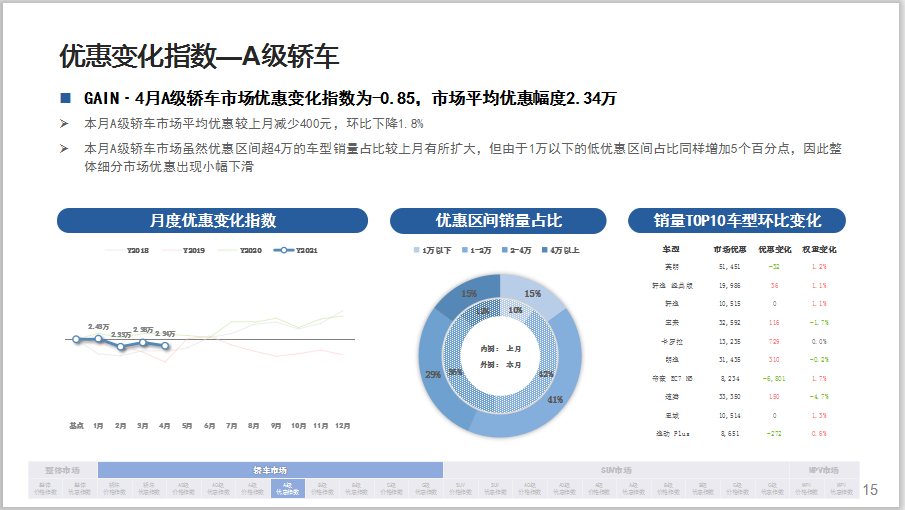Select the 1万以下 legend color square
The image size is (905, 510).
(x=417, y=250)
